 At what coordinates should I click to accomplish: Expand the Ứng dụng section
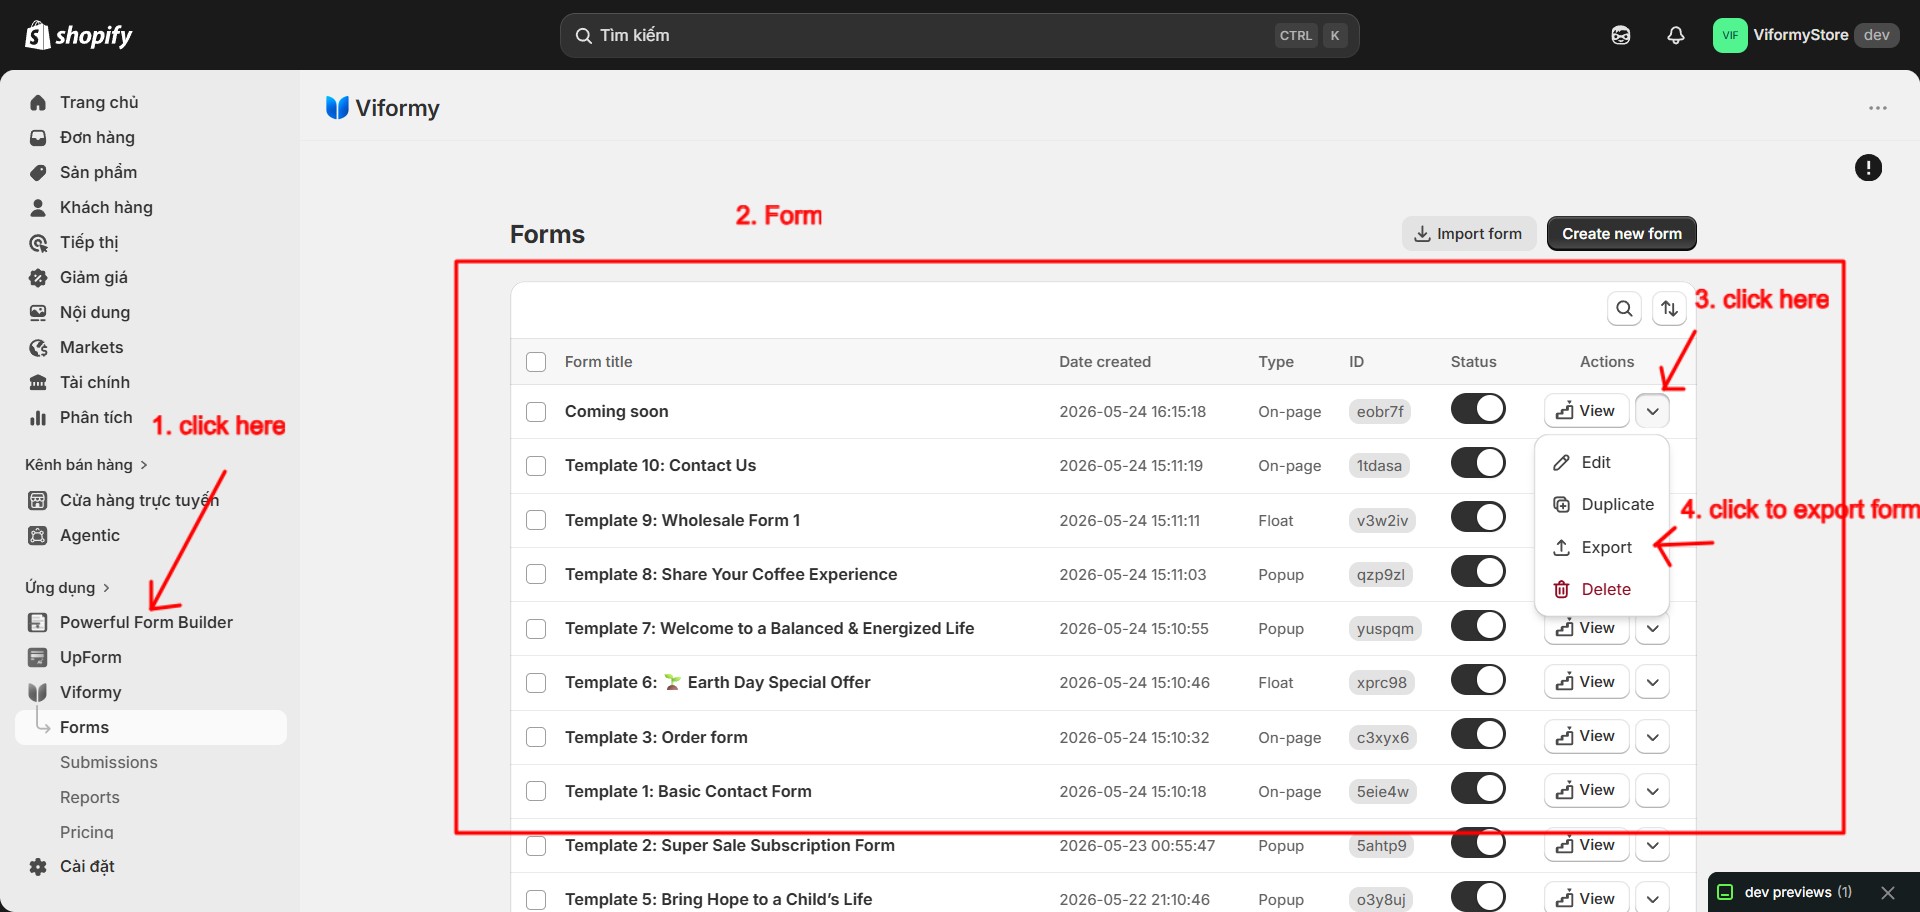[x=67, y=588]
